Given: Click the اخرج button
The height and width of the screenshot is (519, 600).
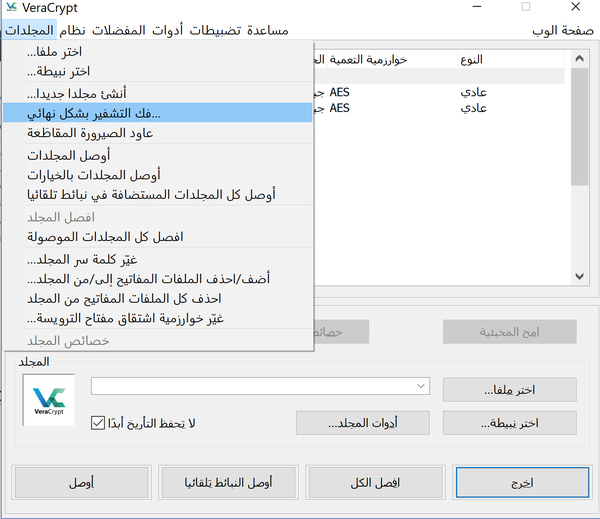Looking at the screenshot, I should pyautogui.click(x=522, y=482).
